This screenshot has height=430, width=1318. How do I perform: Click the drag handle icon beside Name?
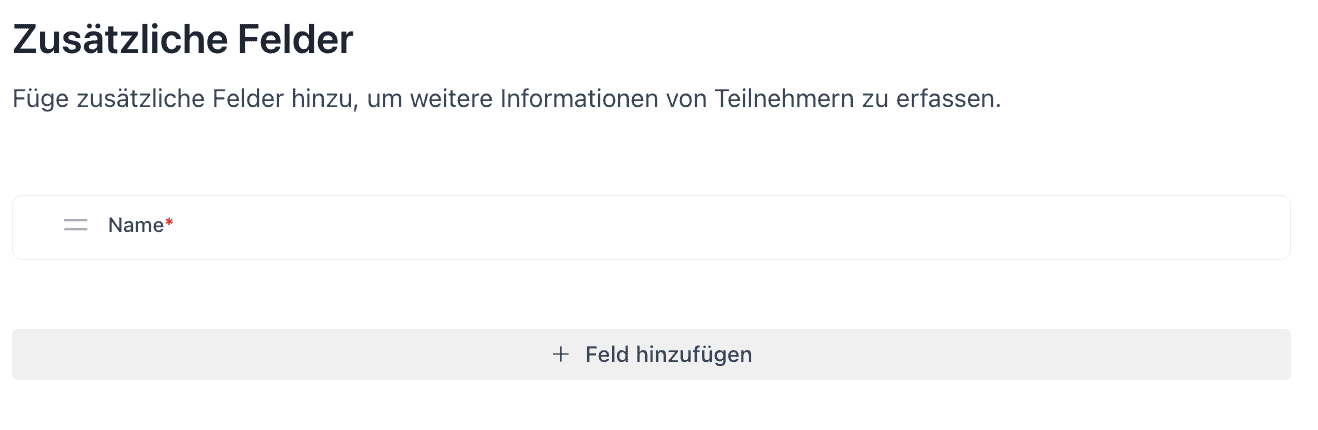(x=75, y=225)
